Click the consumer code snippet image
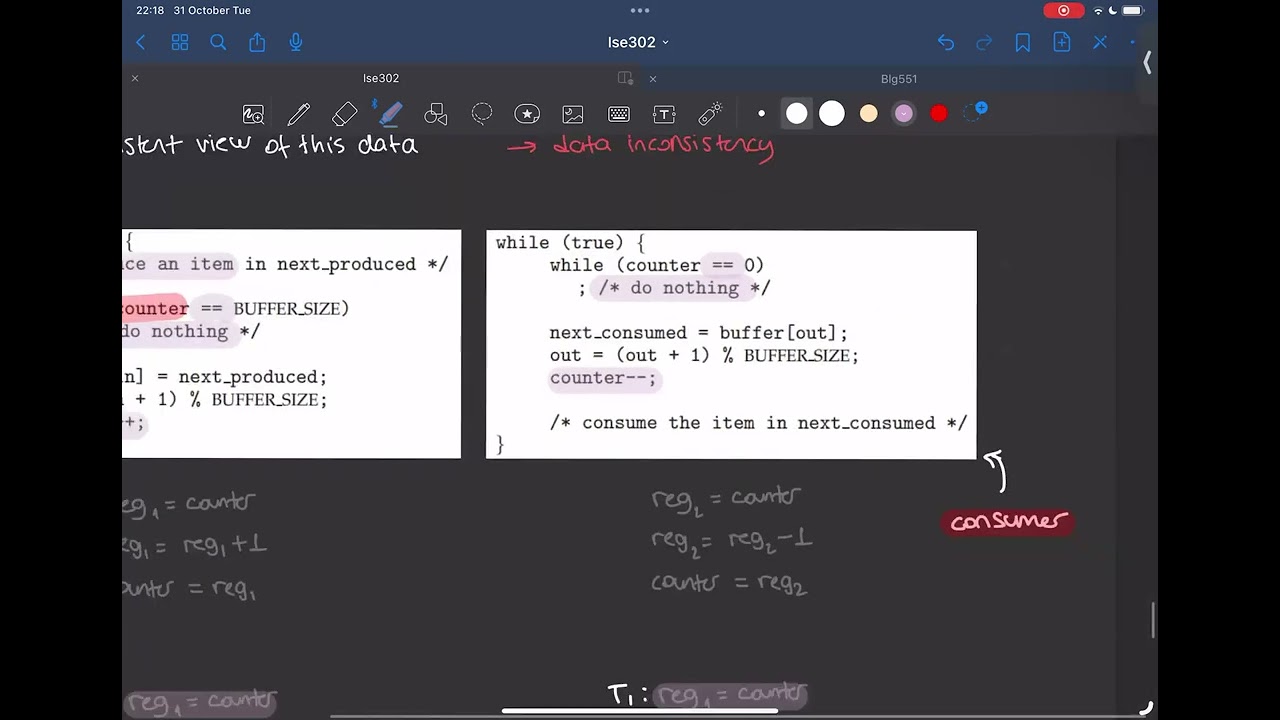Viewport: 1280px width, 720px height. (731, 345)
